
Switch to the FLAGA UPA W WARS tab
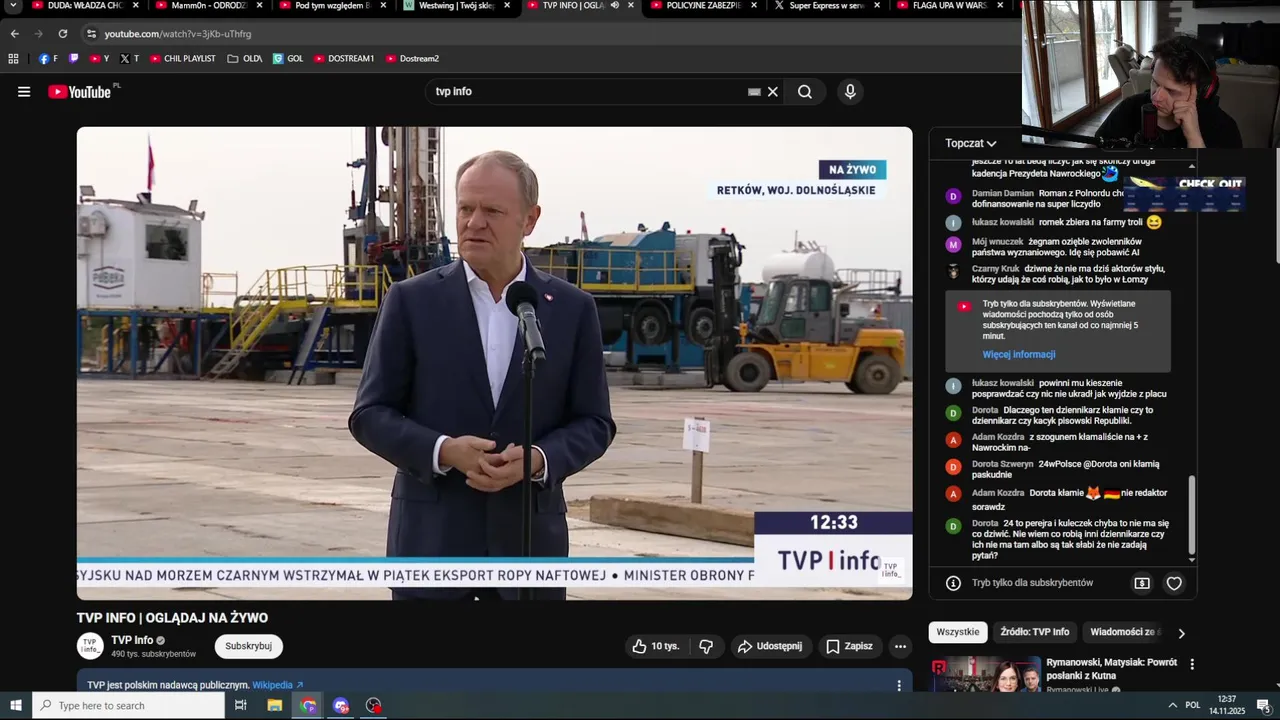pyautogui.click(x=949, y=6)
